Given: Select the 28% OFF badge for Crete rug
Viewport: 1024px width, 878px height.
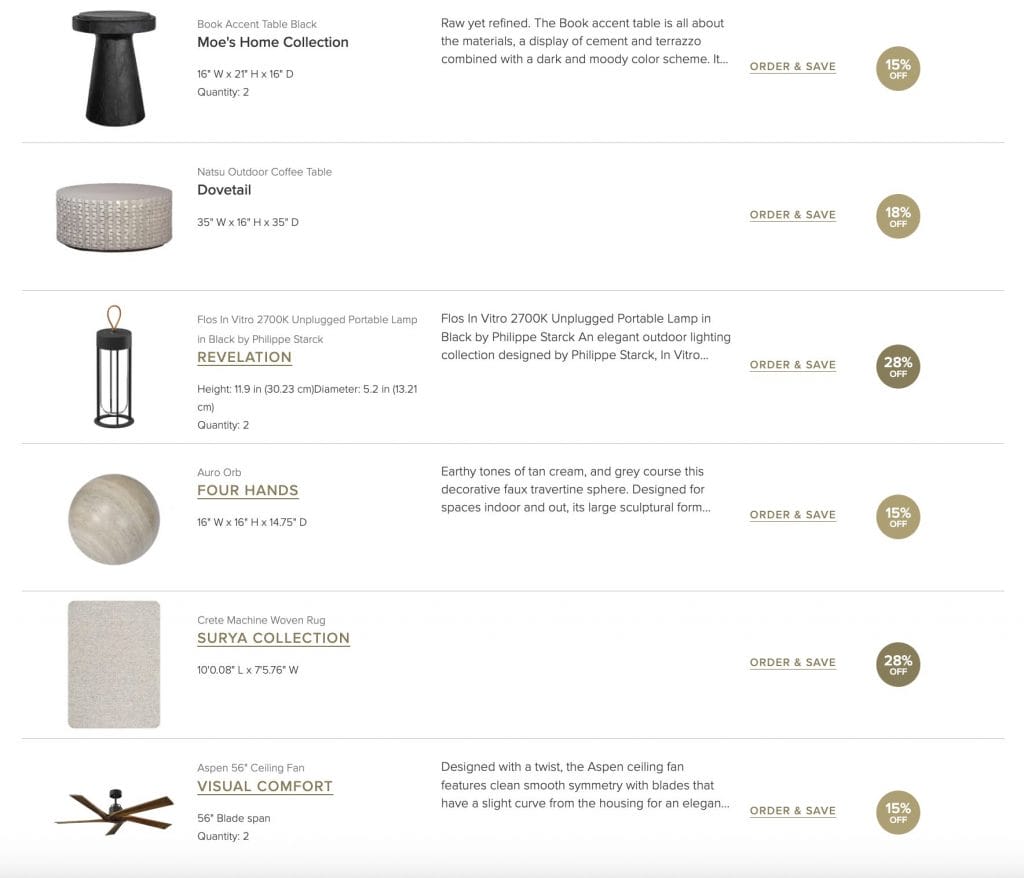Looking at the screenshot, I should (897, 664).
